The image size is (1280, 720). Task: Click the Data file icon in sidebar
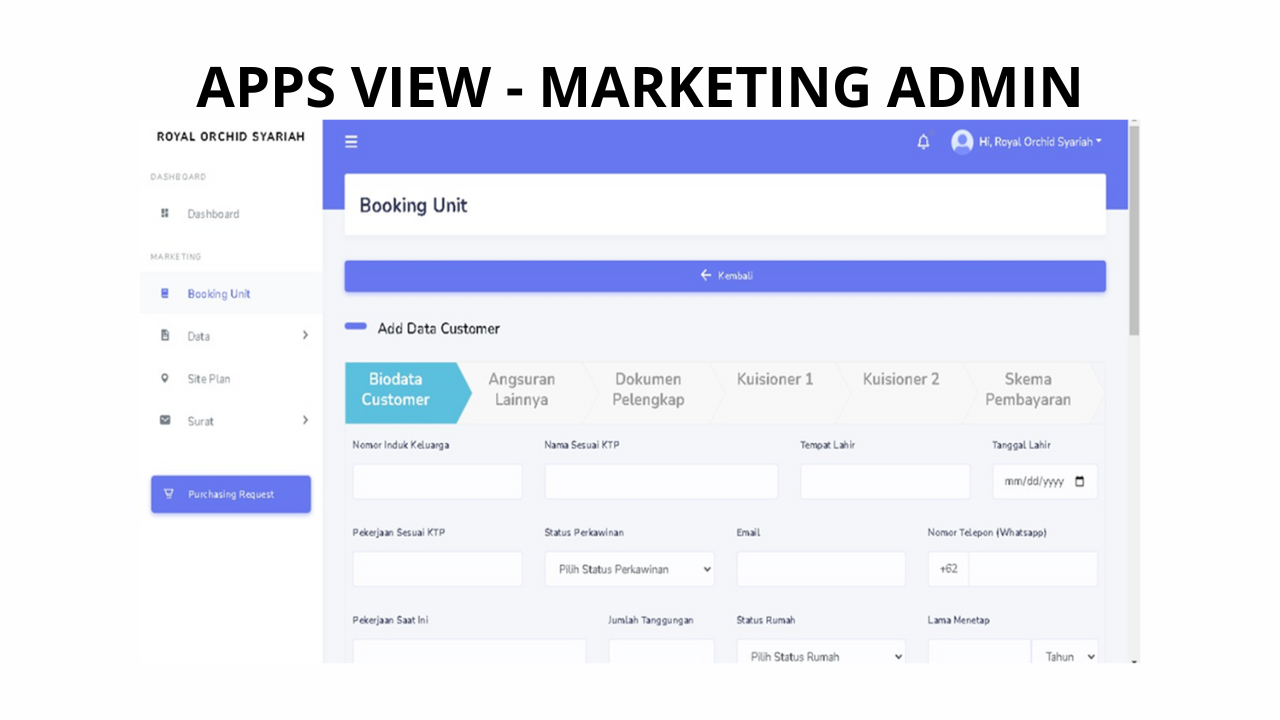point(165,336)
